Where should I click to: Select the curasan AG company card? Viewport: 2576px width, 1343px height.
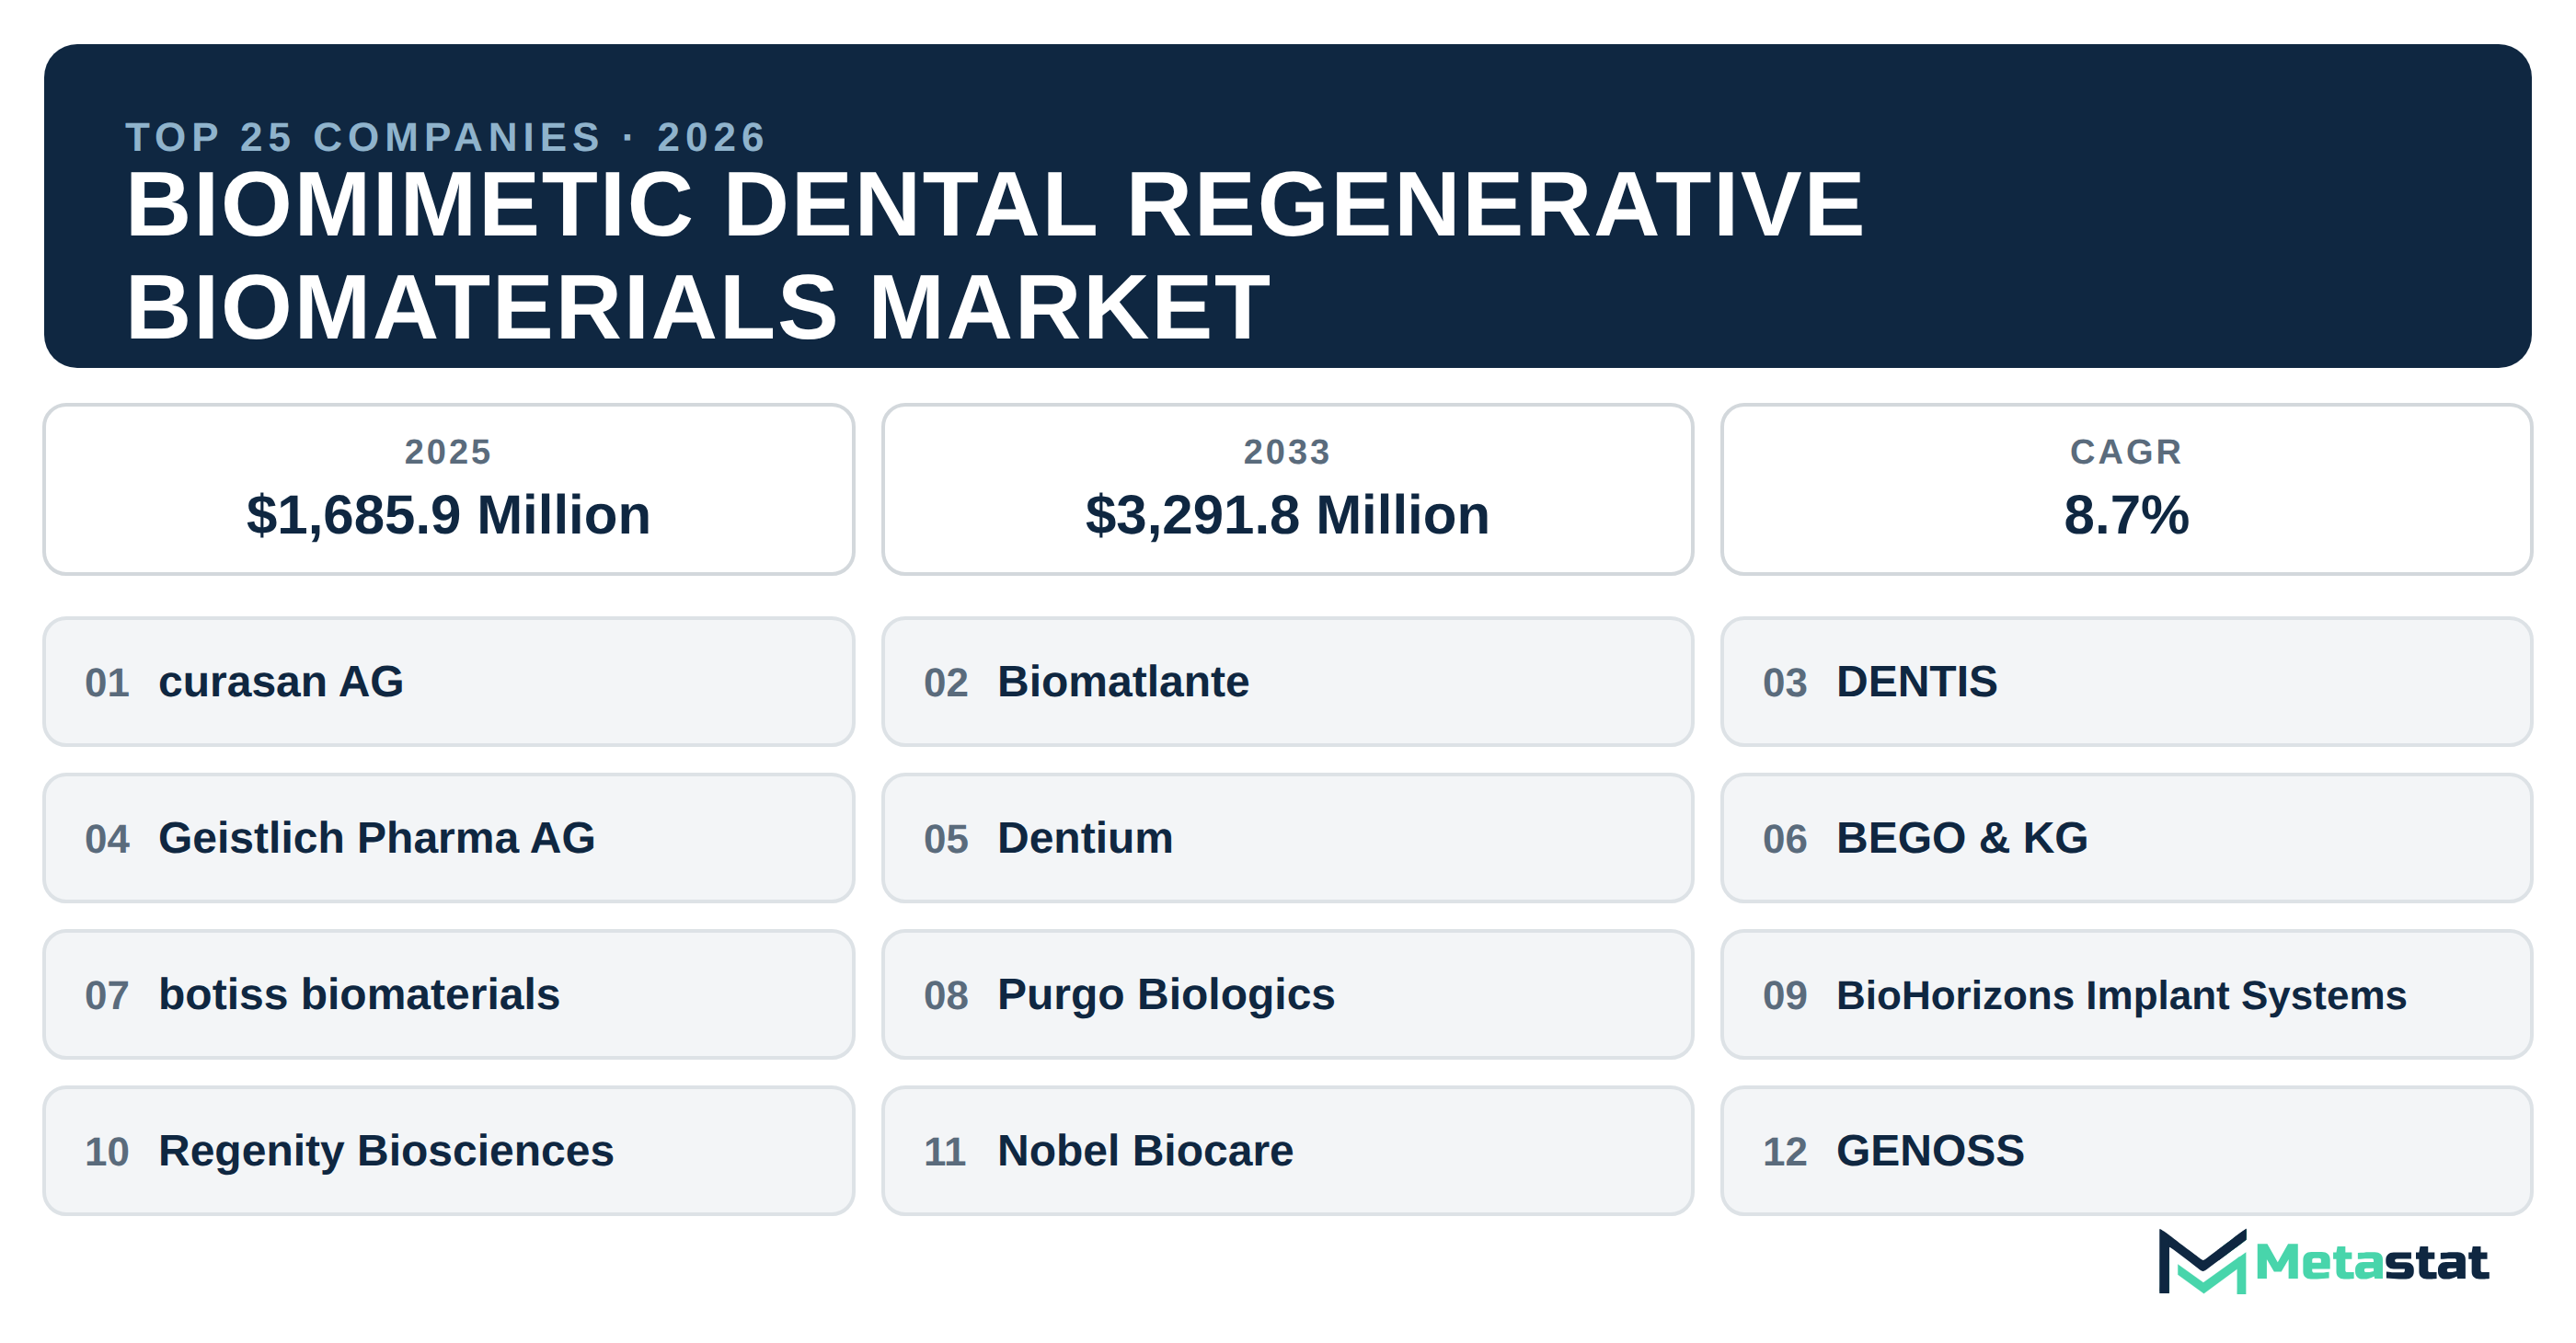point(449,681)
